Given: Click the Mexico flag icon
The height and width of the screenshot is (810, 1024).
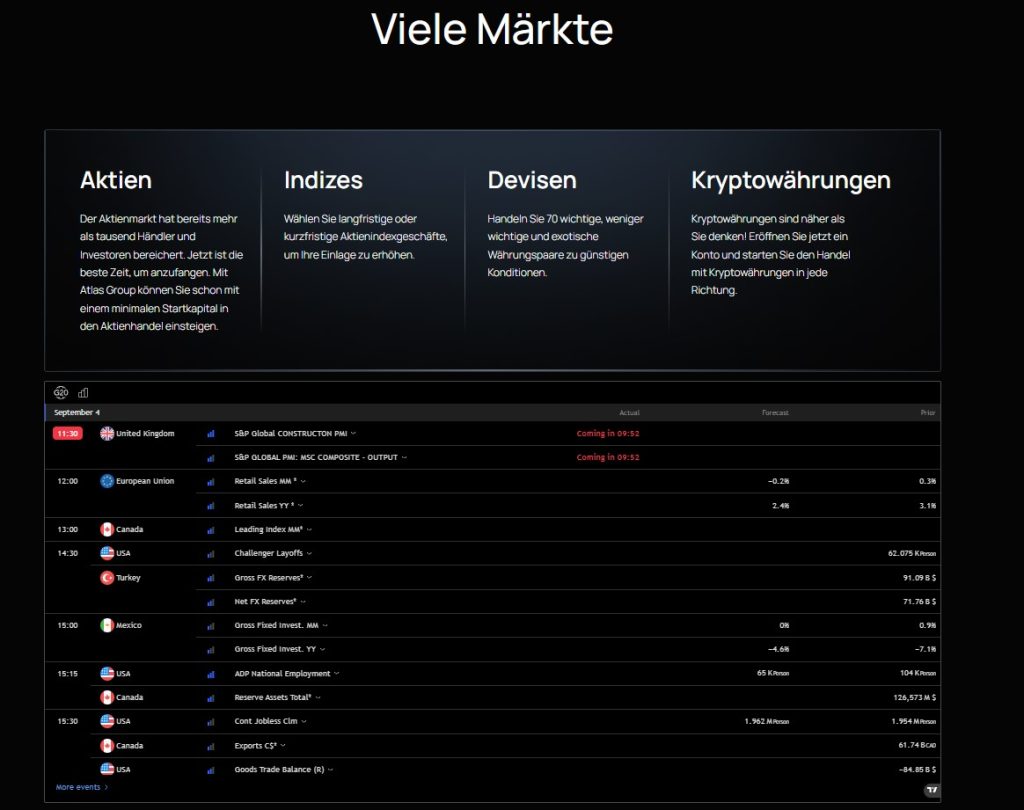Looking at the screenshot, I should tap(107, 625).
